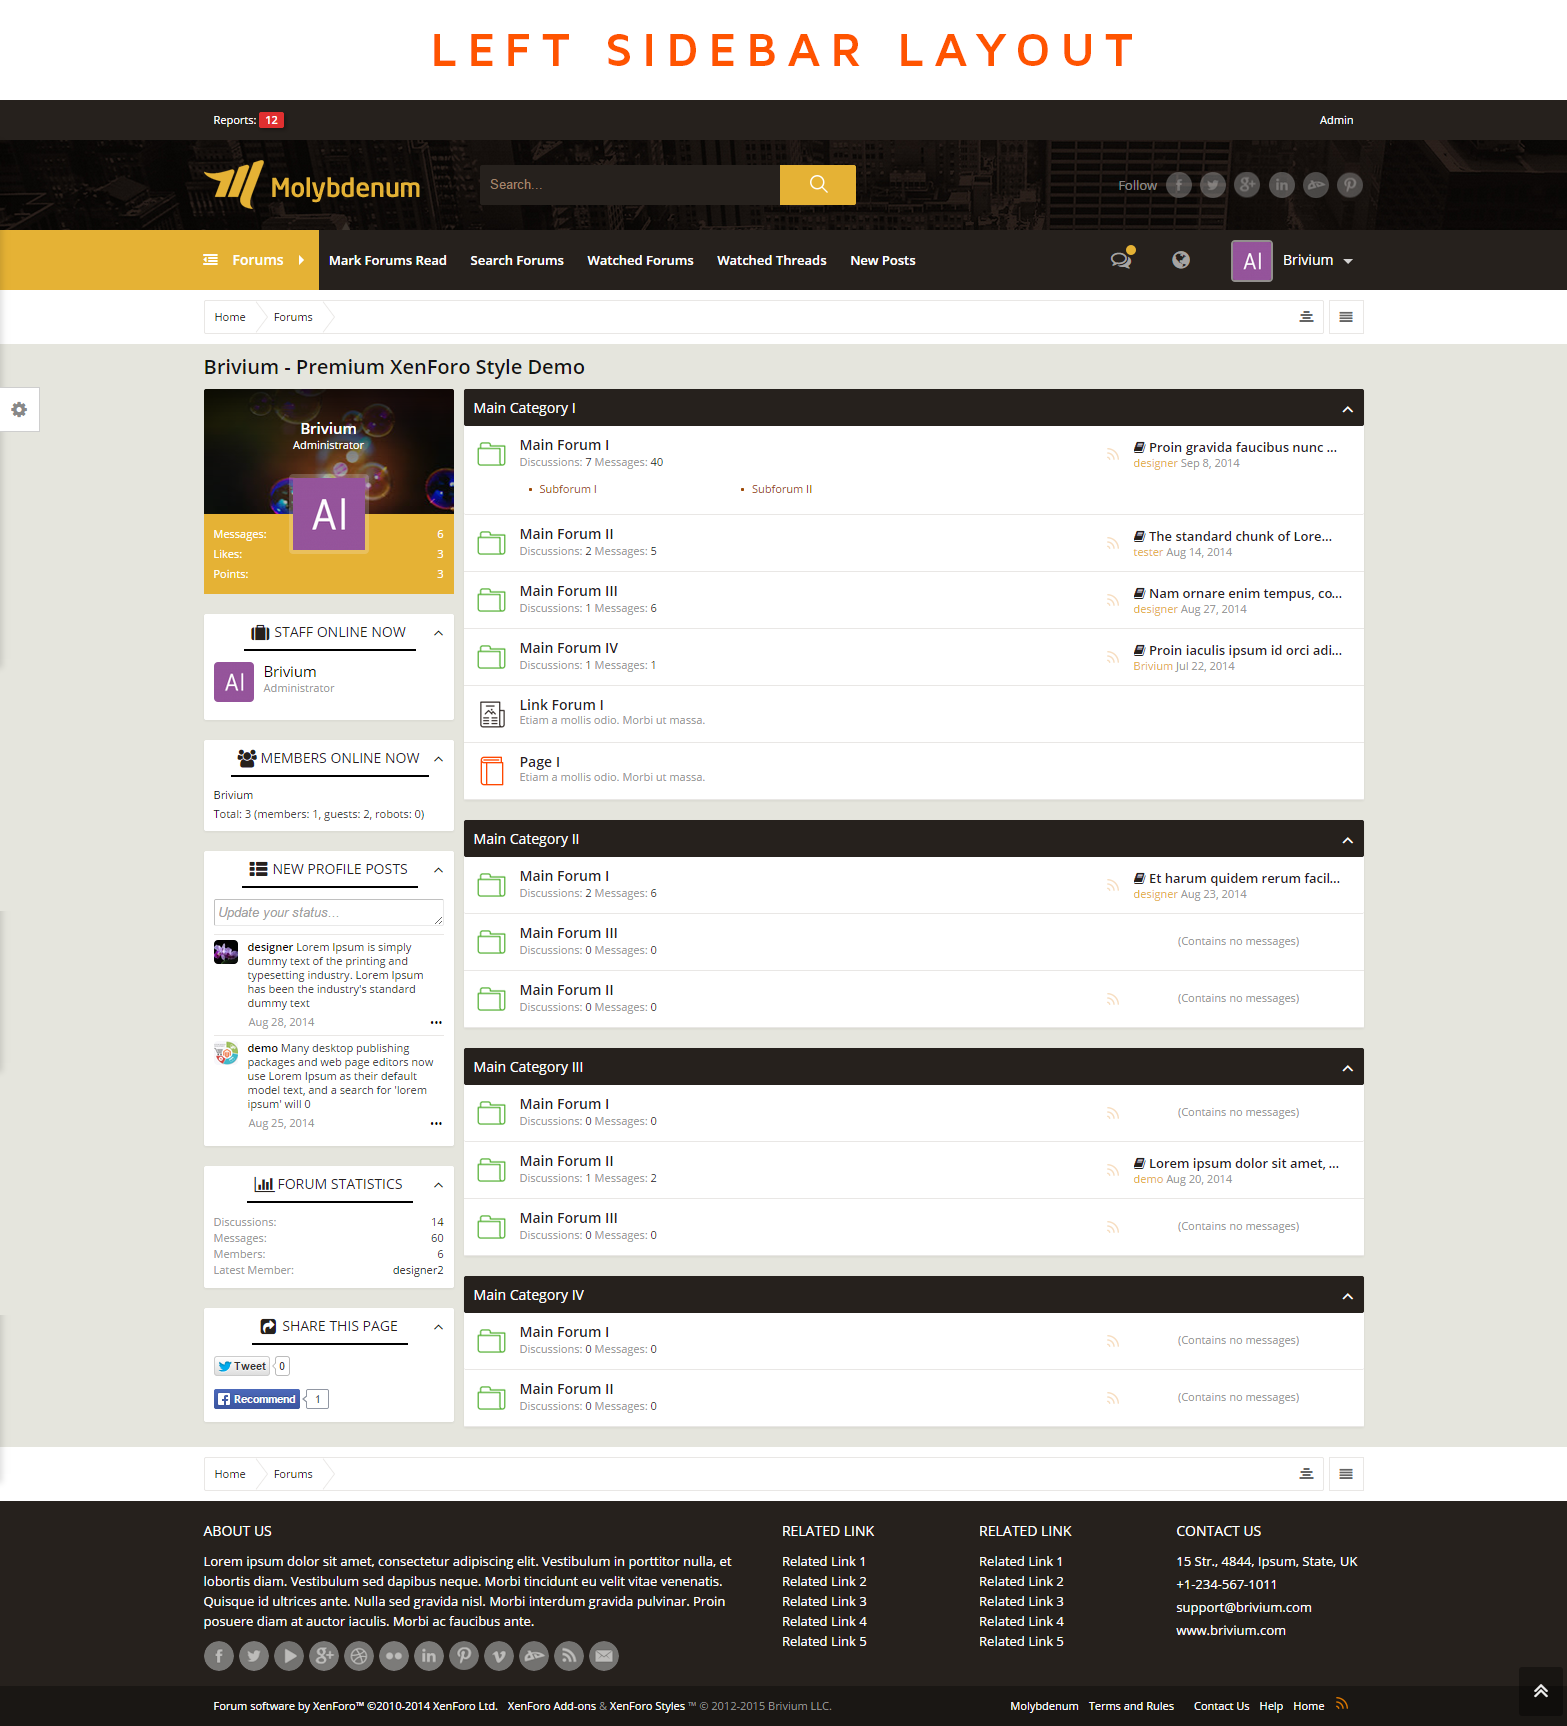Screen dimensions: 1567x1726
Task: Follow on Twitter in header
Action: tap(1213, 185)
